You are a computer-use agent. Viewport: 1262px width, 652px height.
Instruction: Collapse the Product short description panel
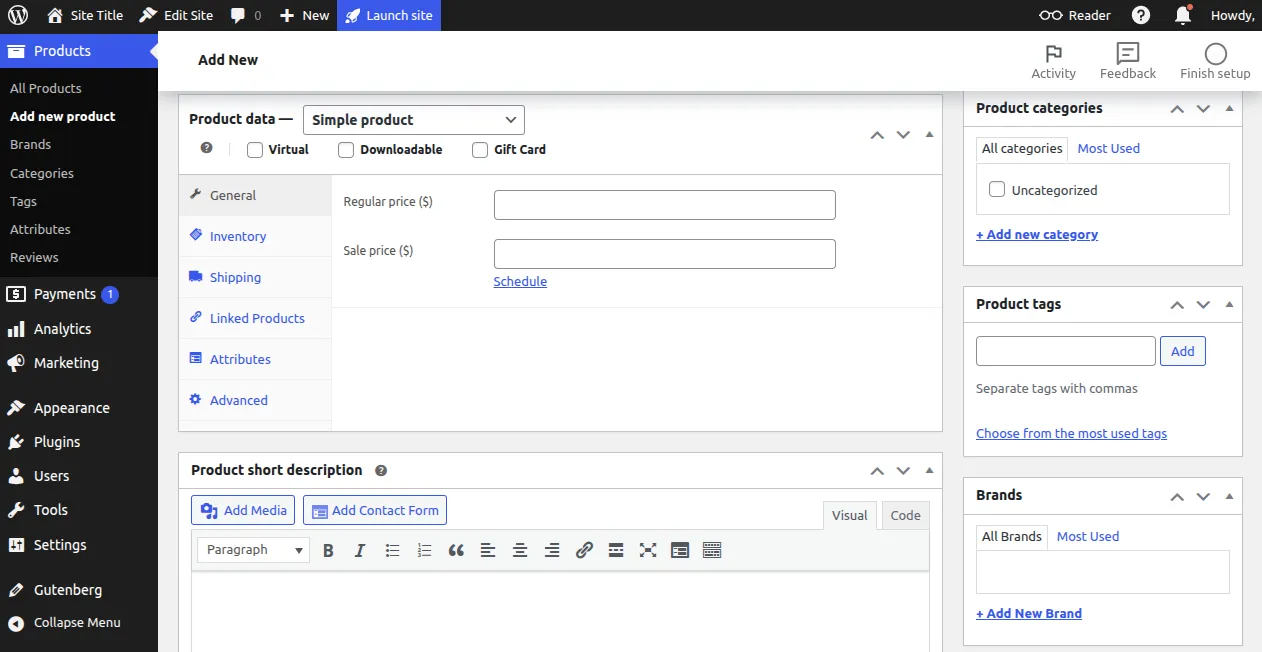pos(929,470)
